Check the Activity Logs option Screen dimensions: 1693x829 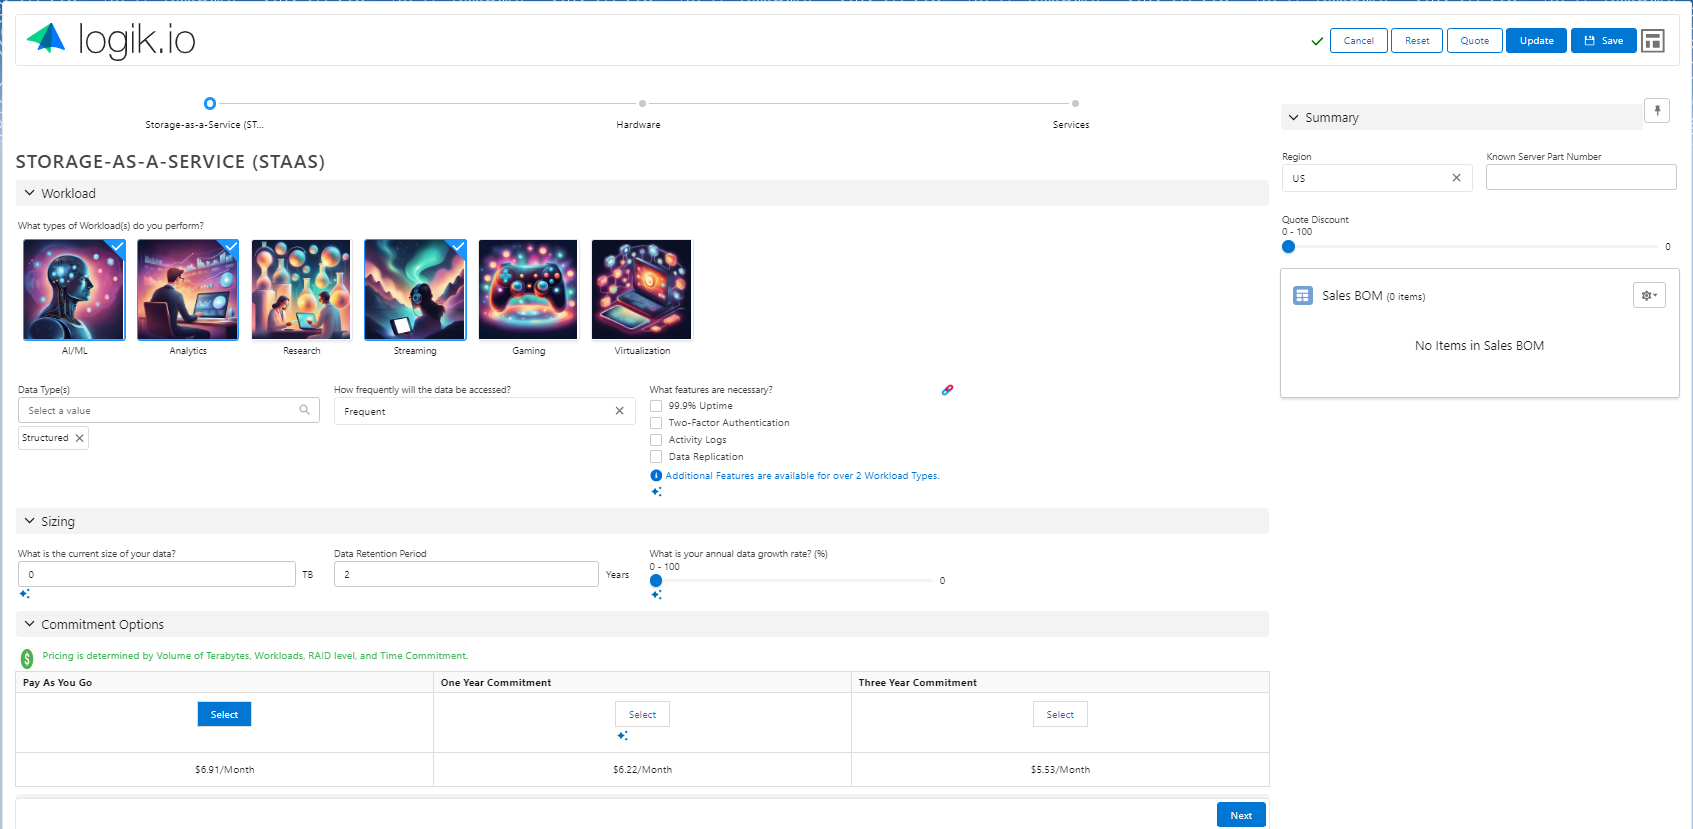tap(656, 440)
